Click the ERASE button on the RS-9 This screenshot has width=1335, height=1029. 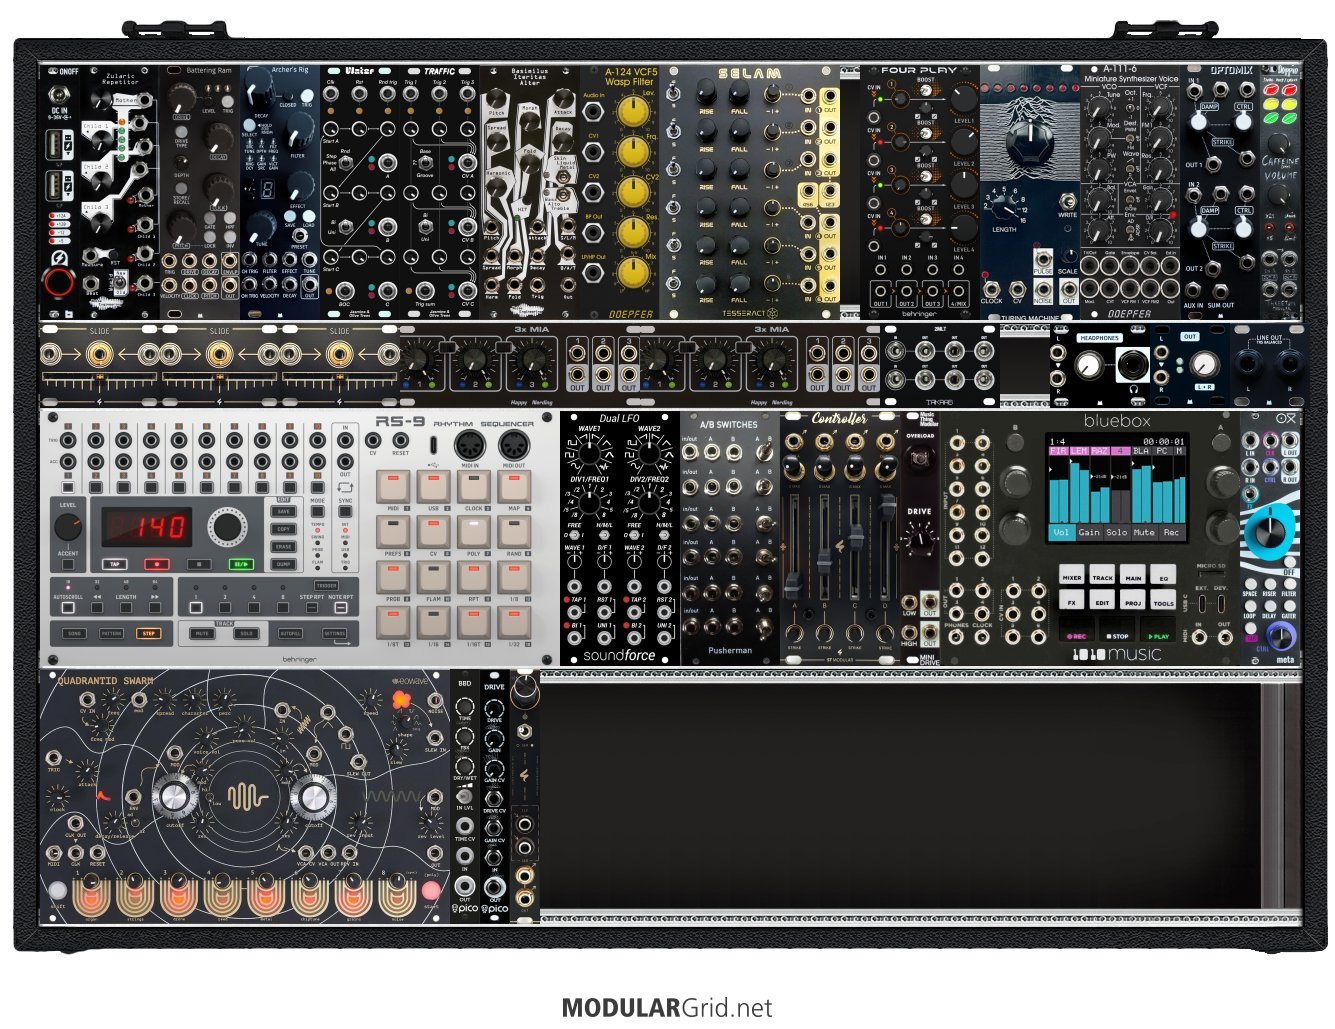tap(283, 547)
